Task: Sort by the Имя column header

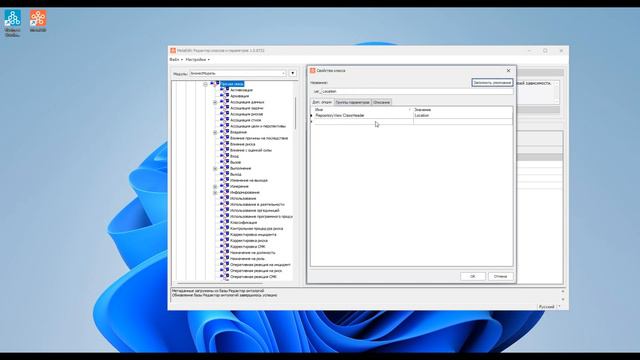Action: (362, 110)
